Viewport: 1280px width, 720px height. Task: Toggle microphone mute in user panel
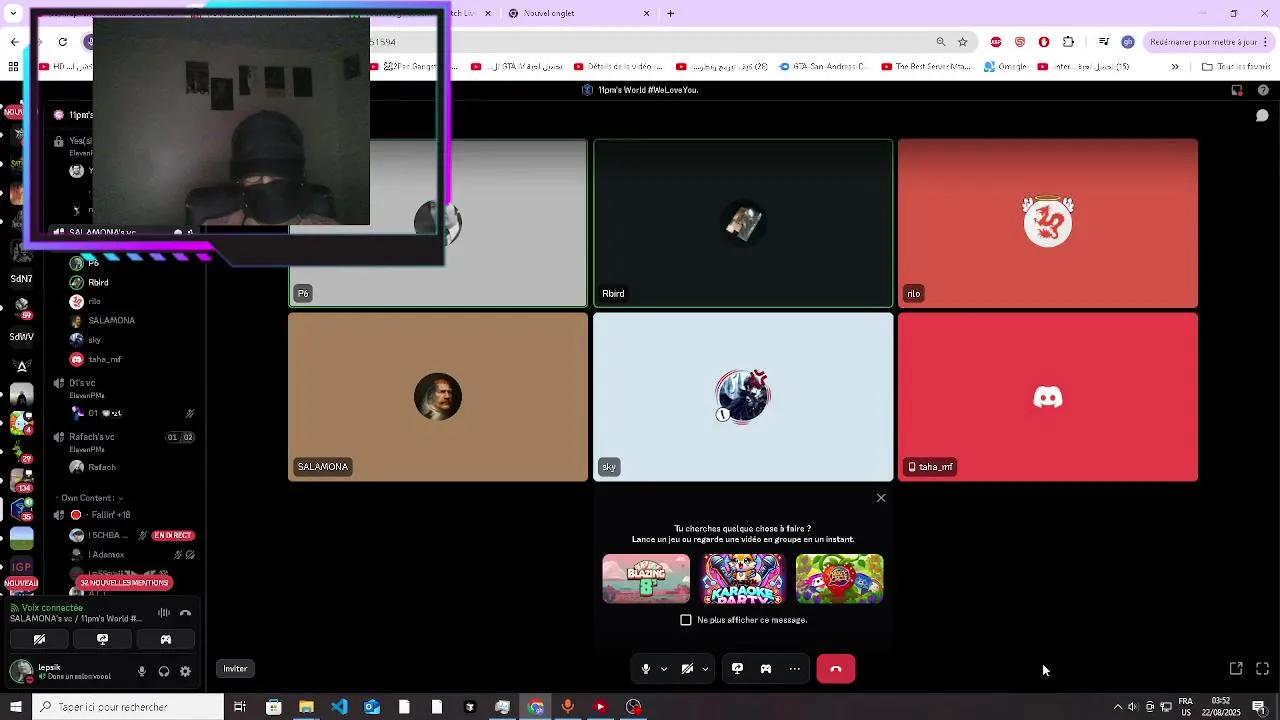click(142, 672)
